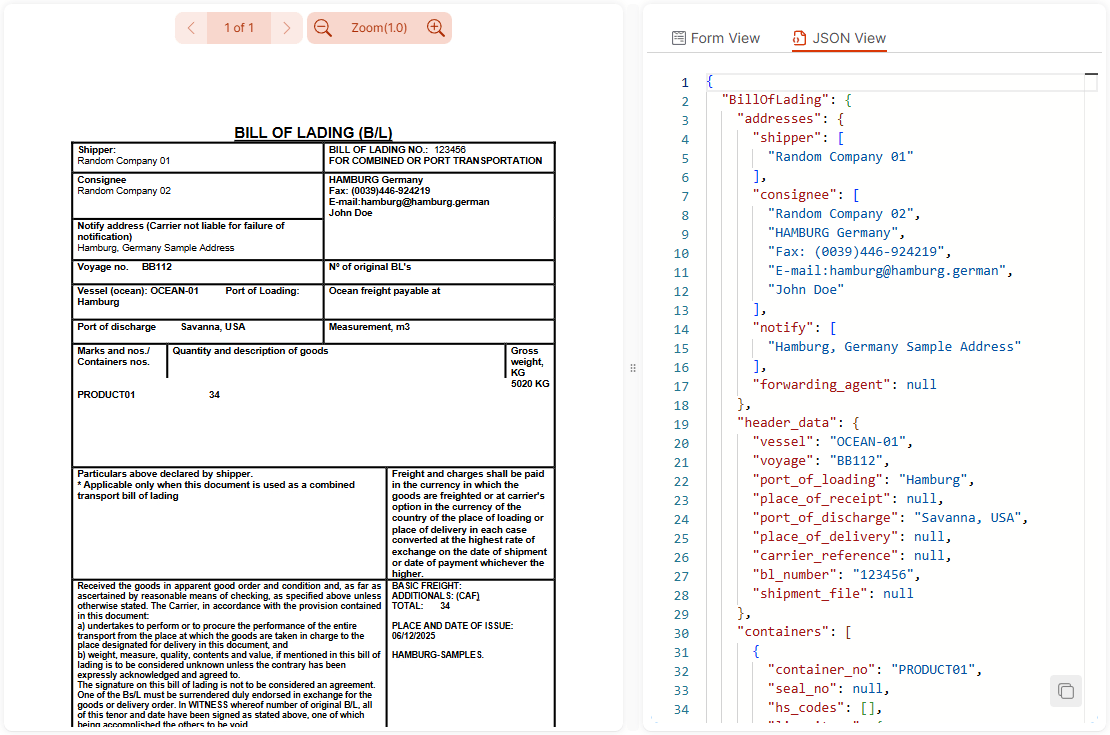Select 'Random Company 01' in document
This screenshot has height=735, width=1110.
point(124,161)
